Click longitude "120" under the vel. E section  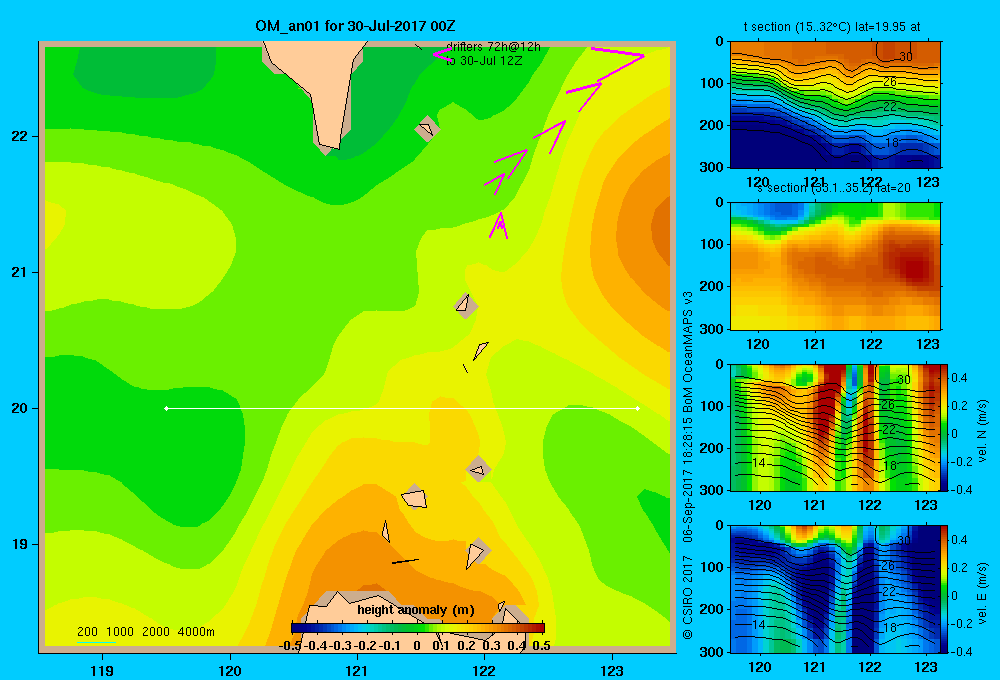[759, 667]
